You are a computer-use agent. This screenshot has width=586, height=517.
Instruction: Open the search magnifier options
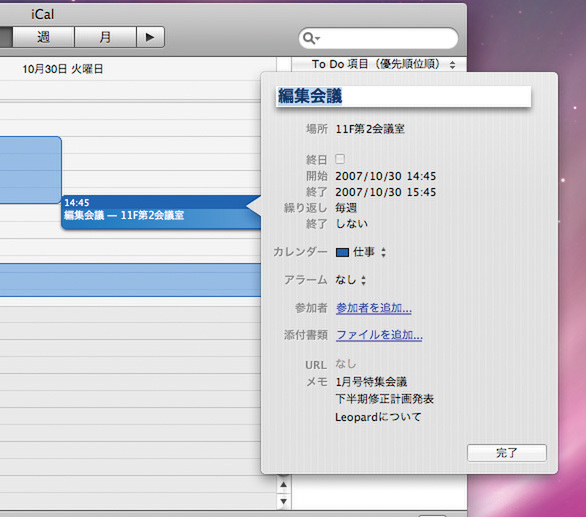point(311,38)
